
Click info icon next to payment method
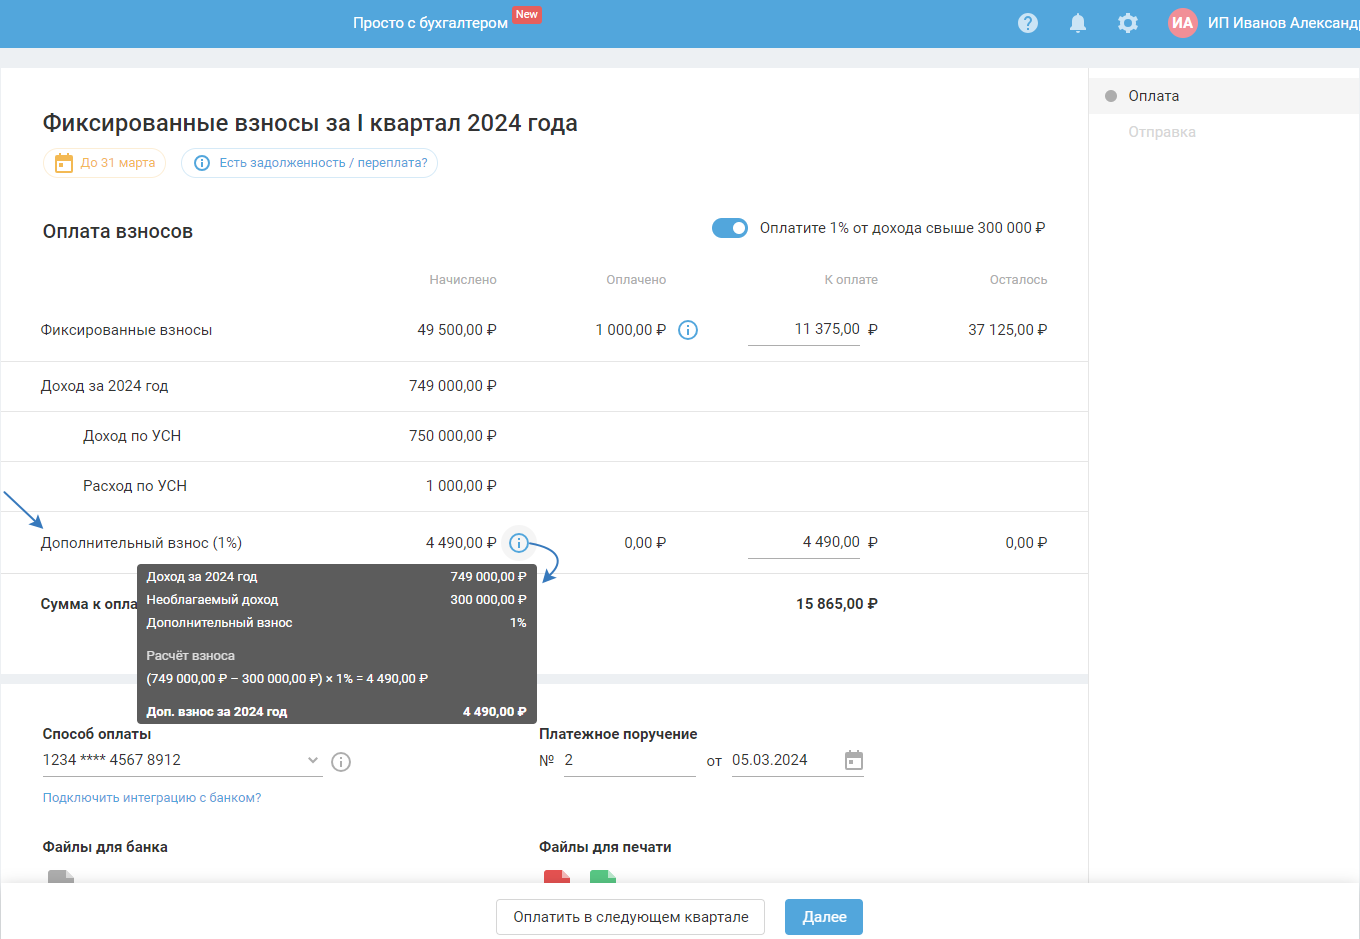click(x=341, y=762)
